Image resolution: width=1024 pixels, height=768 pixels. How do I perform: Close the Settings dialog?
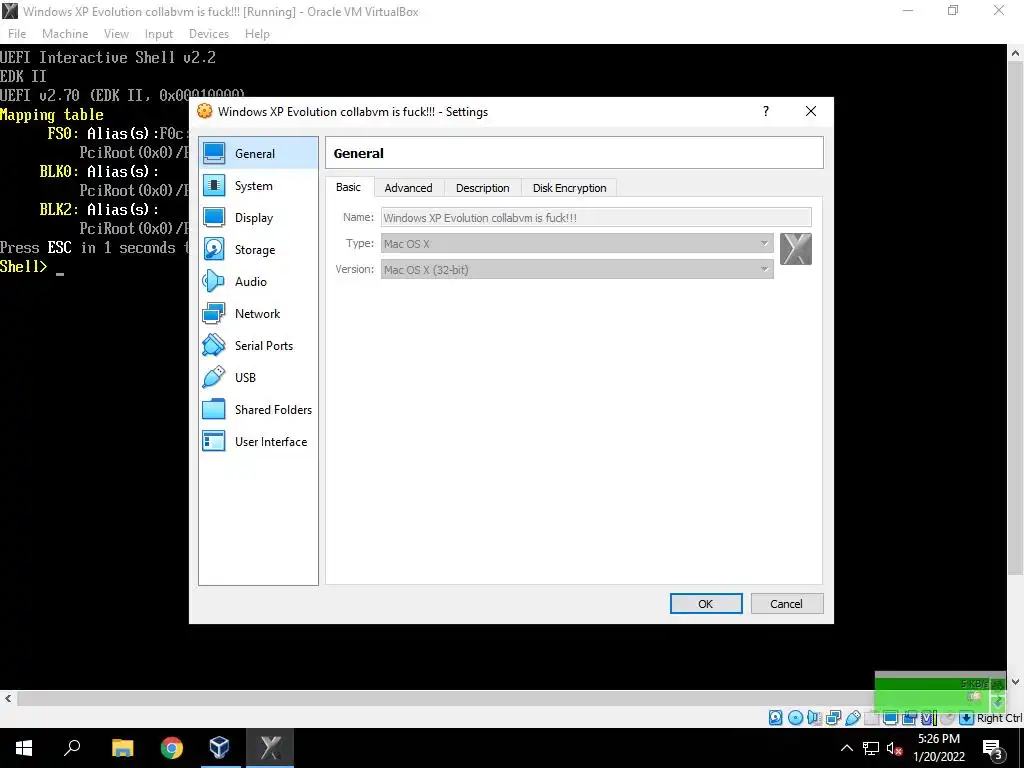(x=810, y=111)
